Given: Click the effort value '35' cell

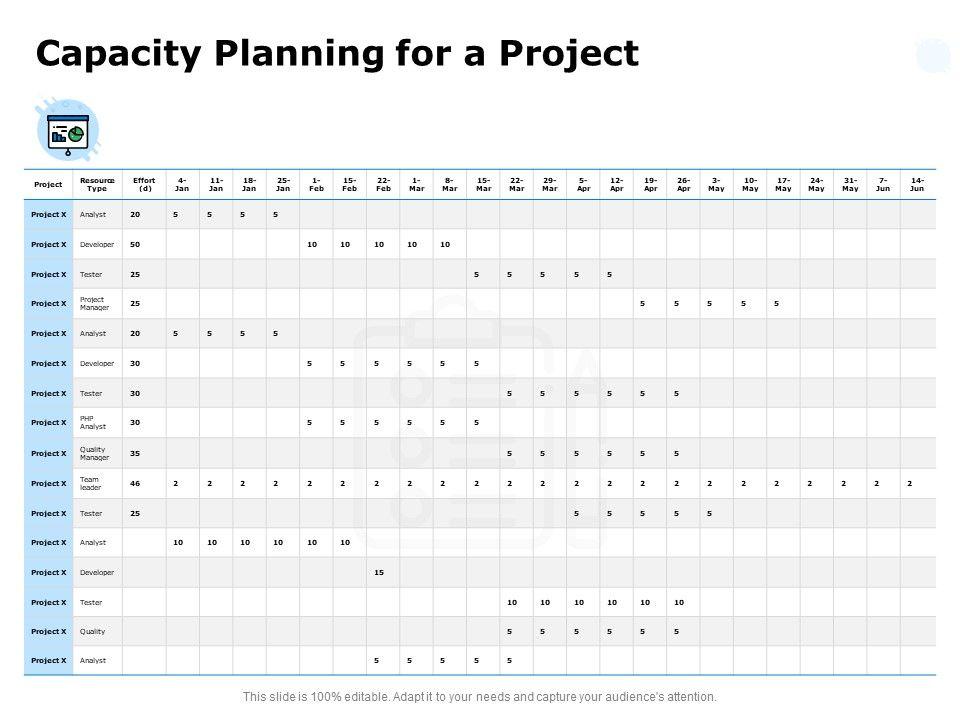Looking at the screenshot, I should [135, 453].
